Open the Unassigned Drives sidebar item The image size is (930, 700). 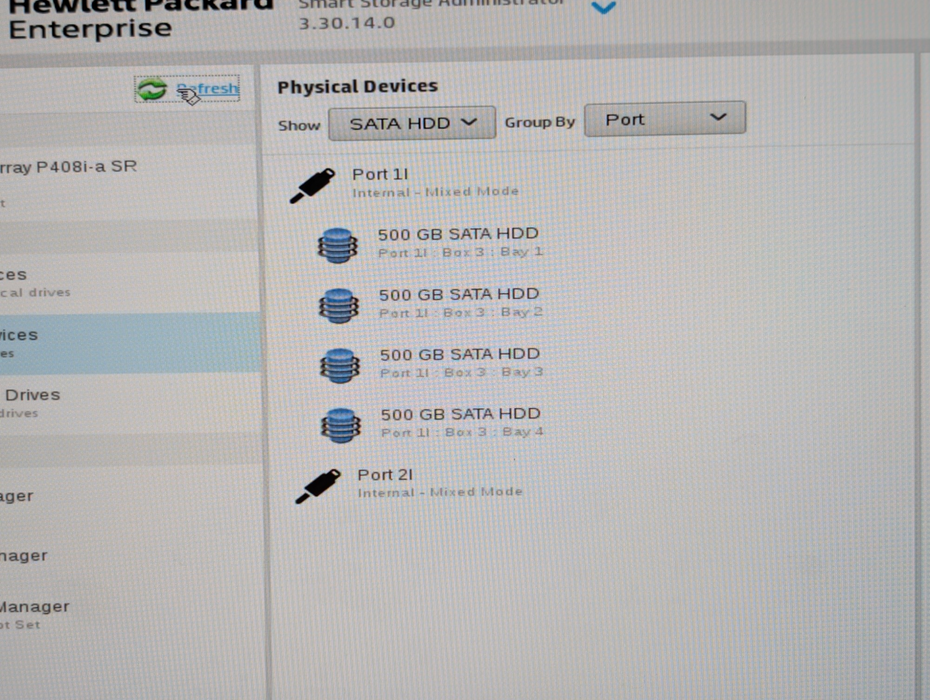coord(129,402)
